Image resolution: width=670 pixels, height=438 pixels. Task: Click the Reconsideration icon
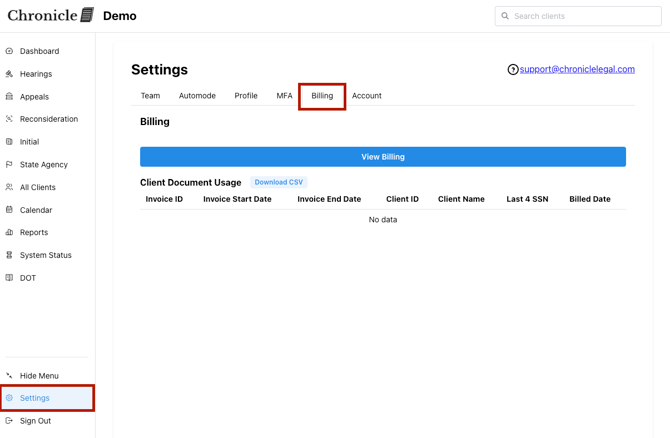[x=10, y=119]
